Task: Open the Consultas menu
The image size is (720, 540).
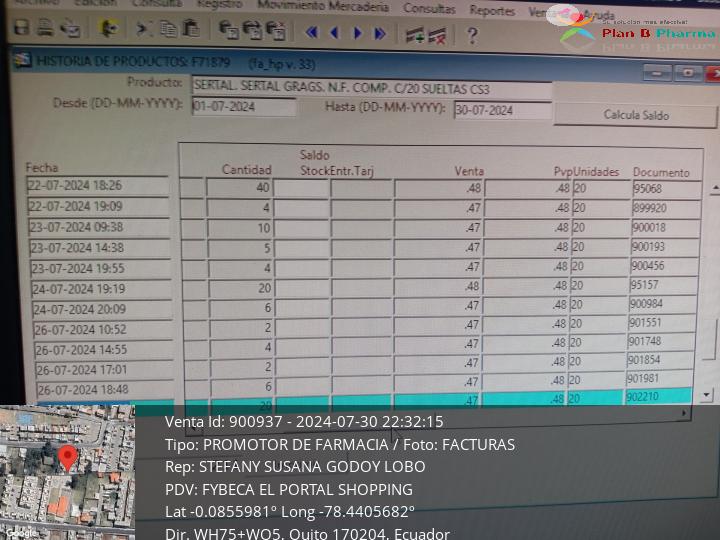Action: [x=429, y=8]
